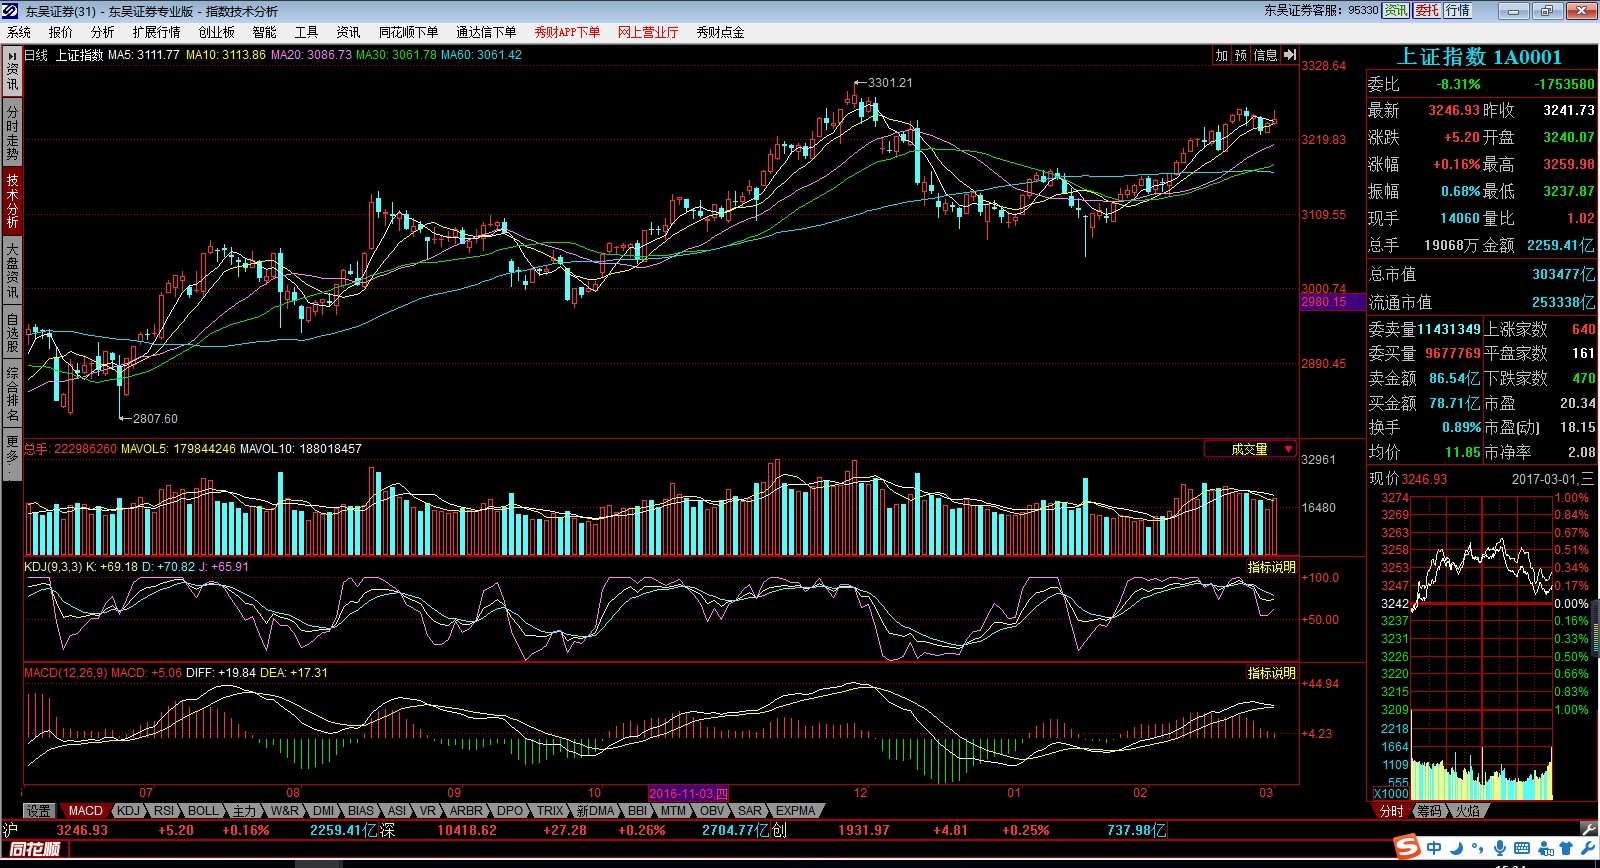
Task: Open the 分析 menu in menu bar
Action: pos(103,32)
